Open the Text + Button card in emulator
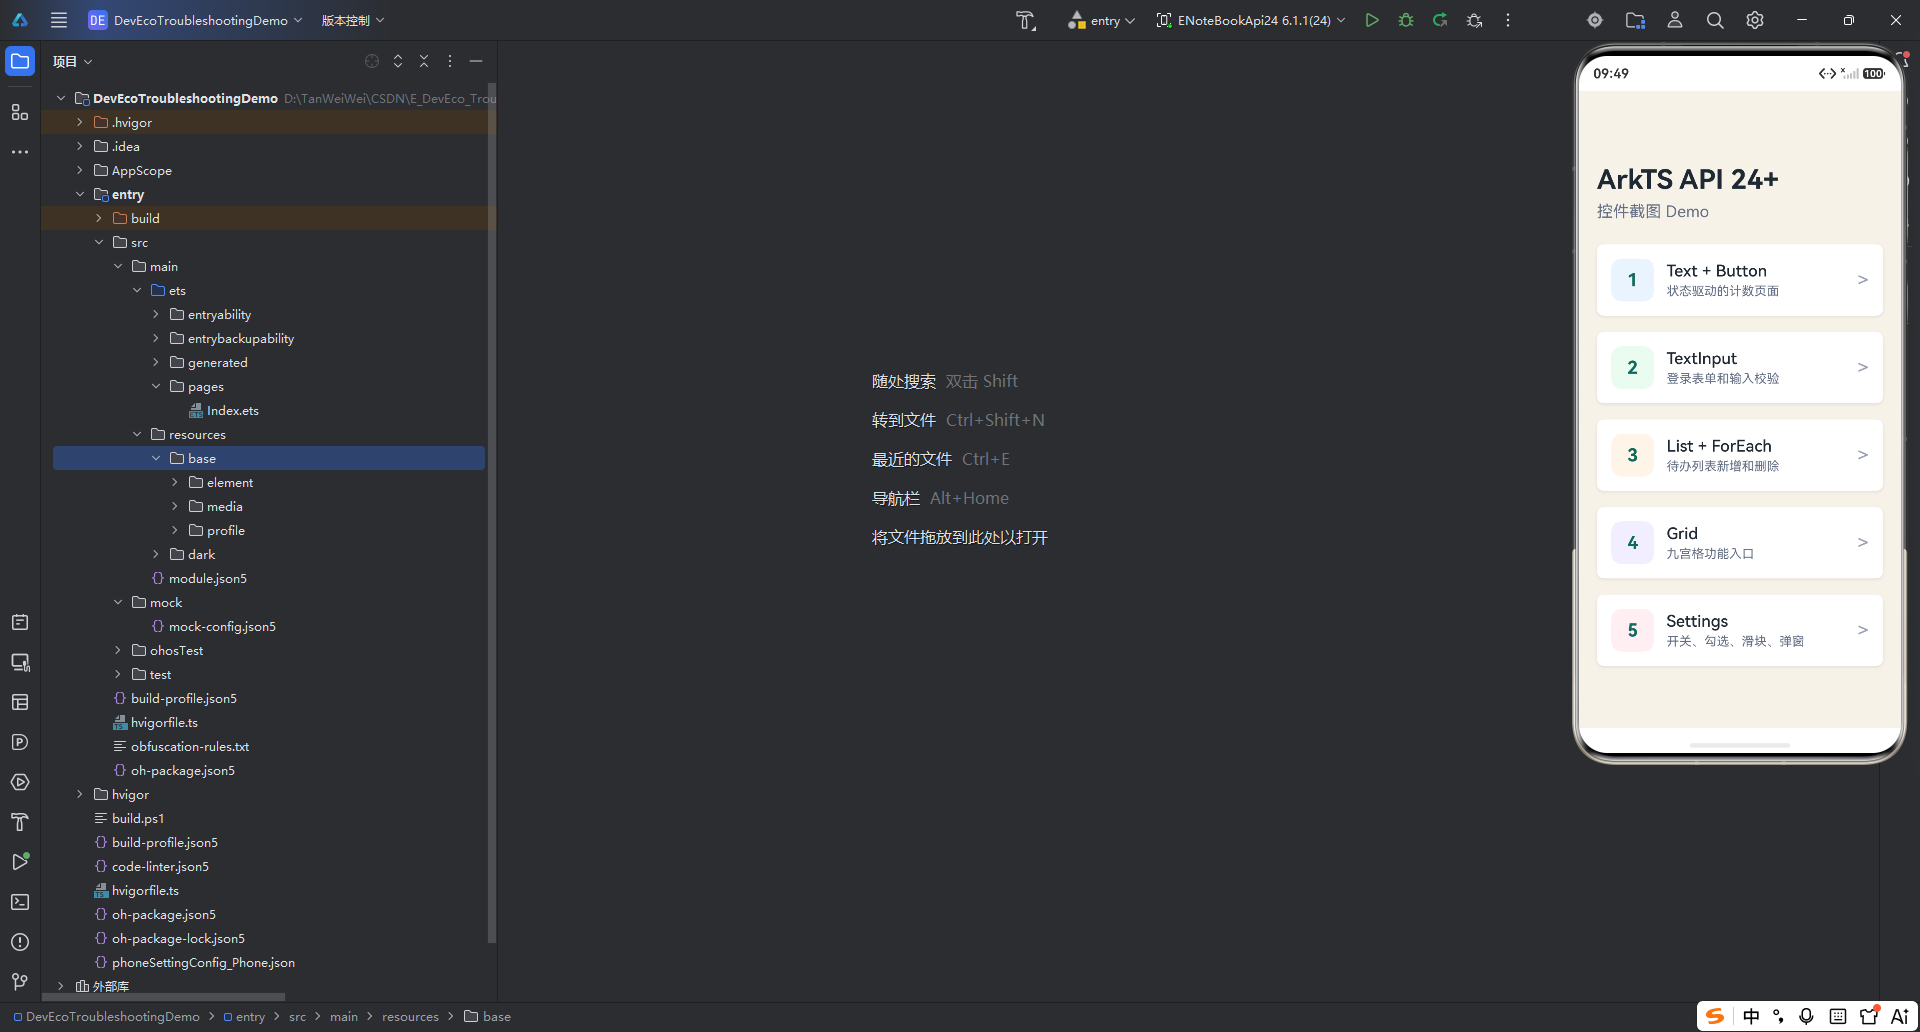 (x=1739, y=280)
